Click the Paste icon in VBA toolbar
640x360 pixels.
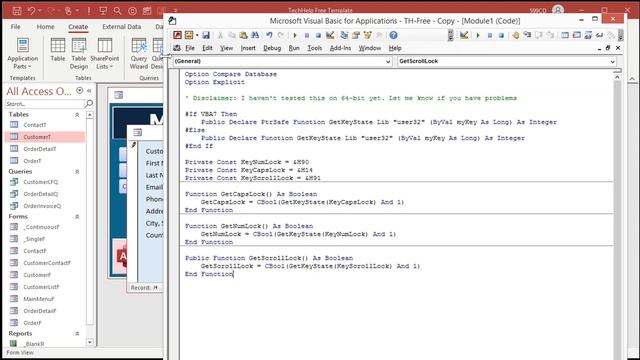coord(243,35)
